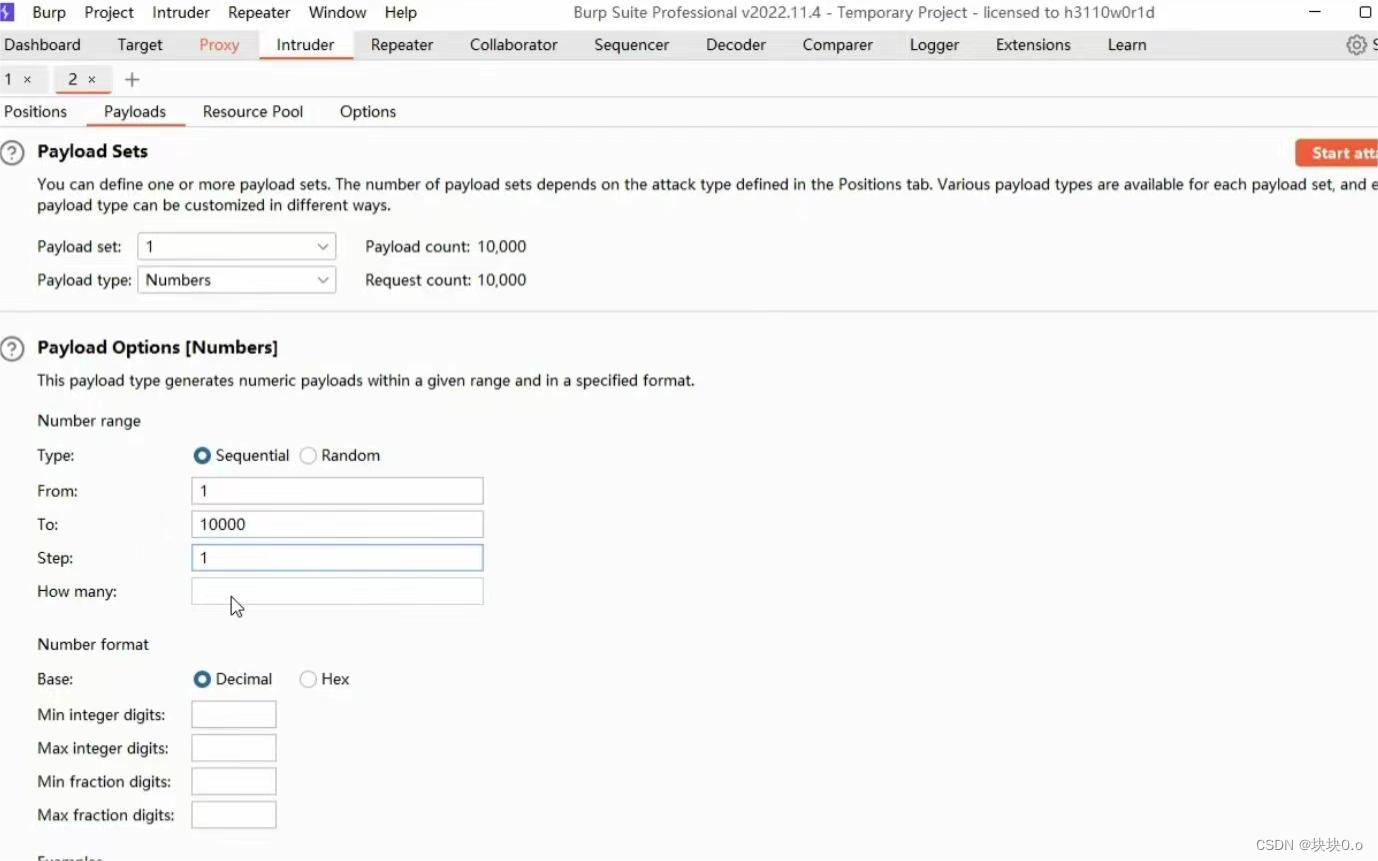Open the Intruder menu
Screen dimensions: 1378x861
[x=181, y=12]
